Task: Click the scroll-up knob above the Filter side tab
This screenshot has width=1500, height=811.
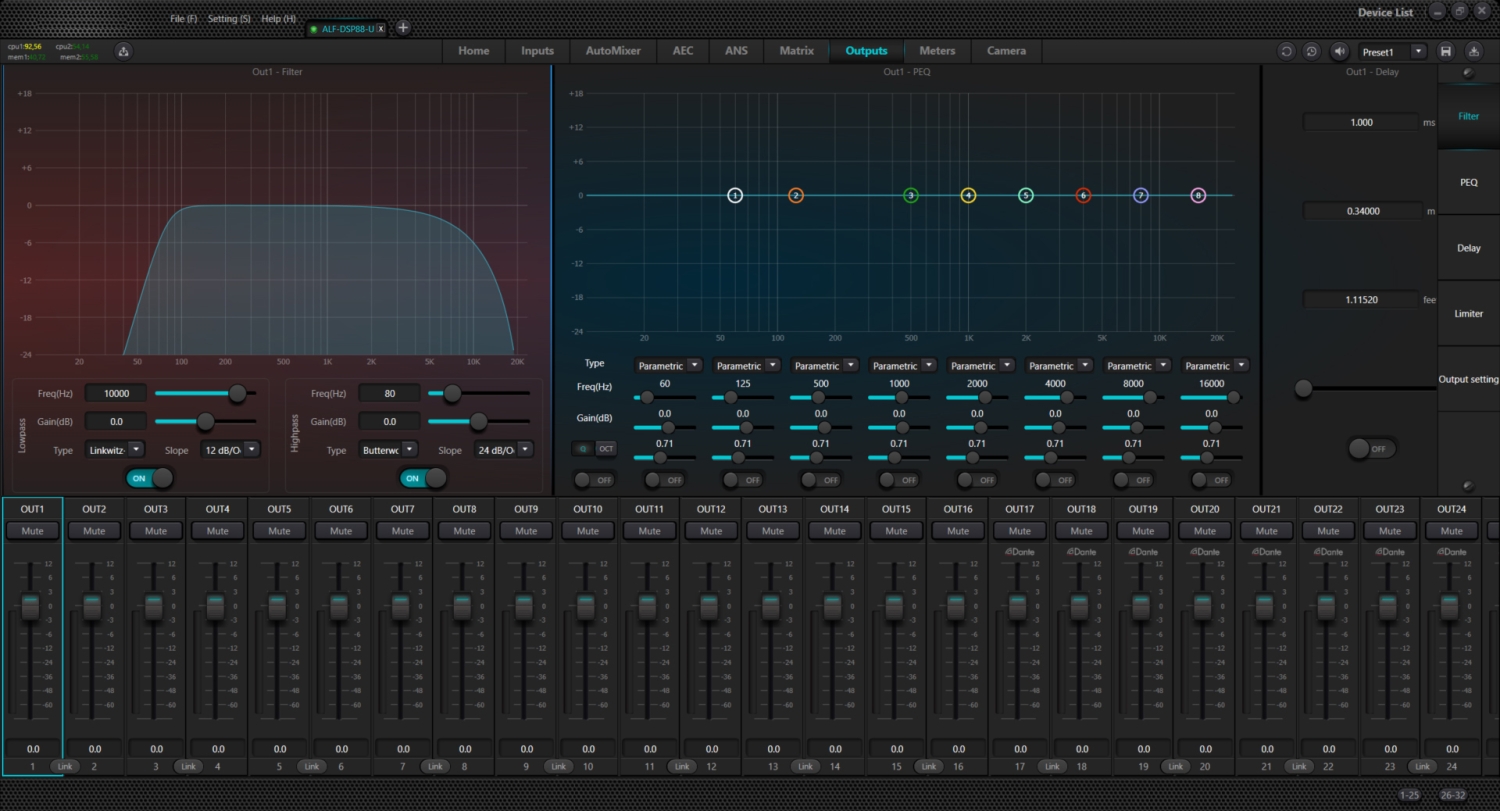Action: pos(1468,73)
